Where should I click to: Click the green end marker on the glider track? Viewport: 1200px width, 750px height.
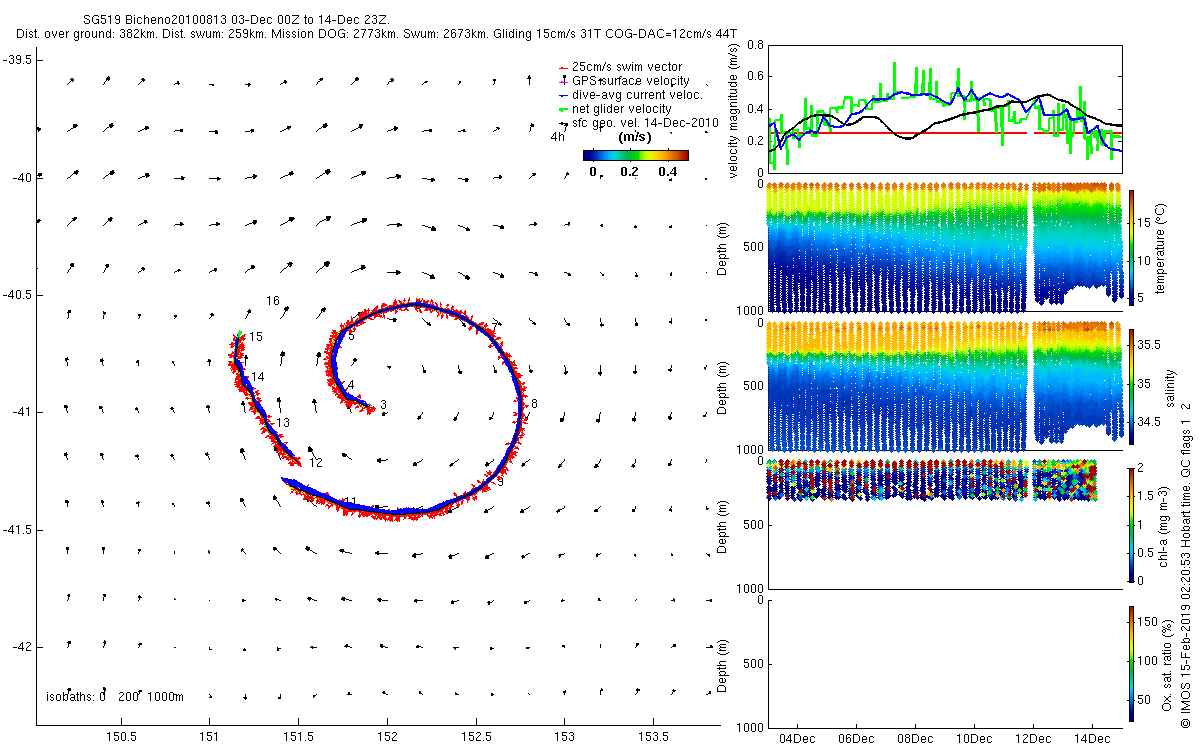point(239,334)
